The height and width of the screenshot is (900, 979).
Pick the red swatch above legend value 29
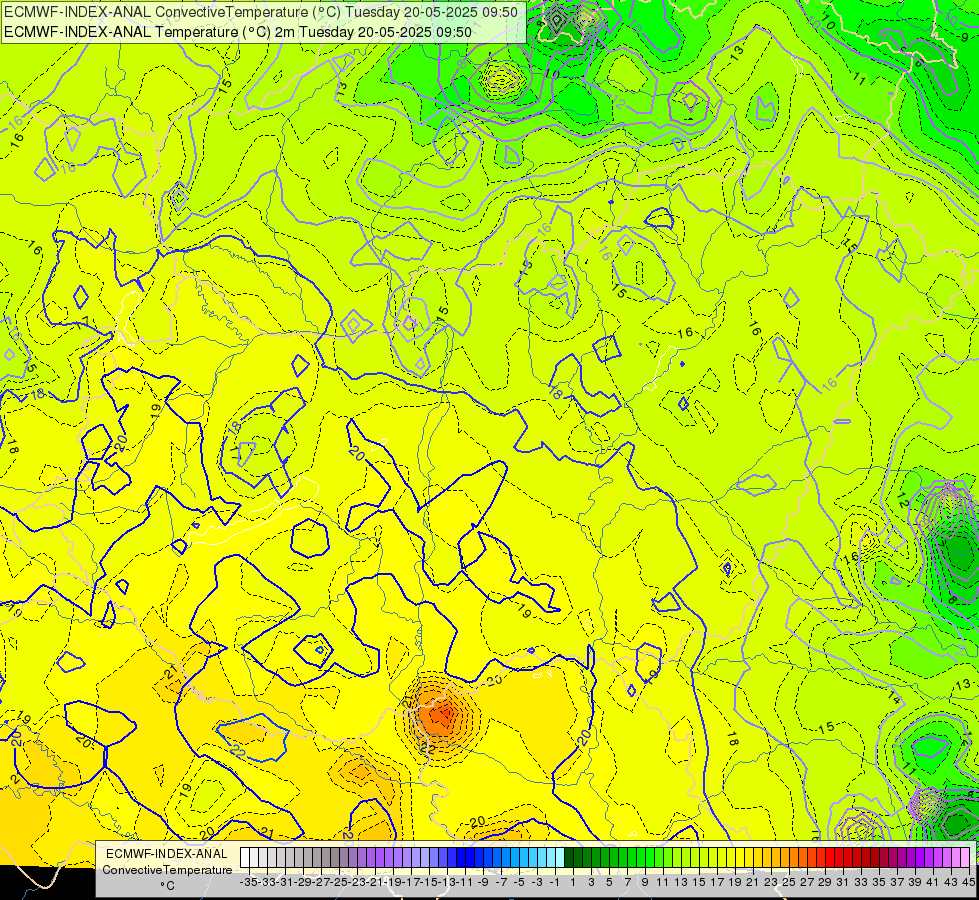click(821, 858)
